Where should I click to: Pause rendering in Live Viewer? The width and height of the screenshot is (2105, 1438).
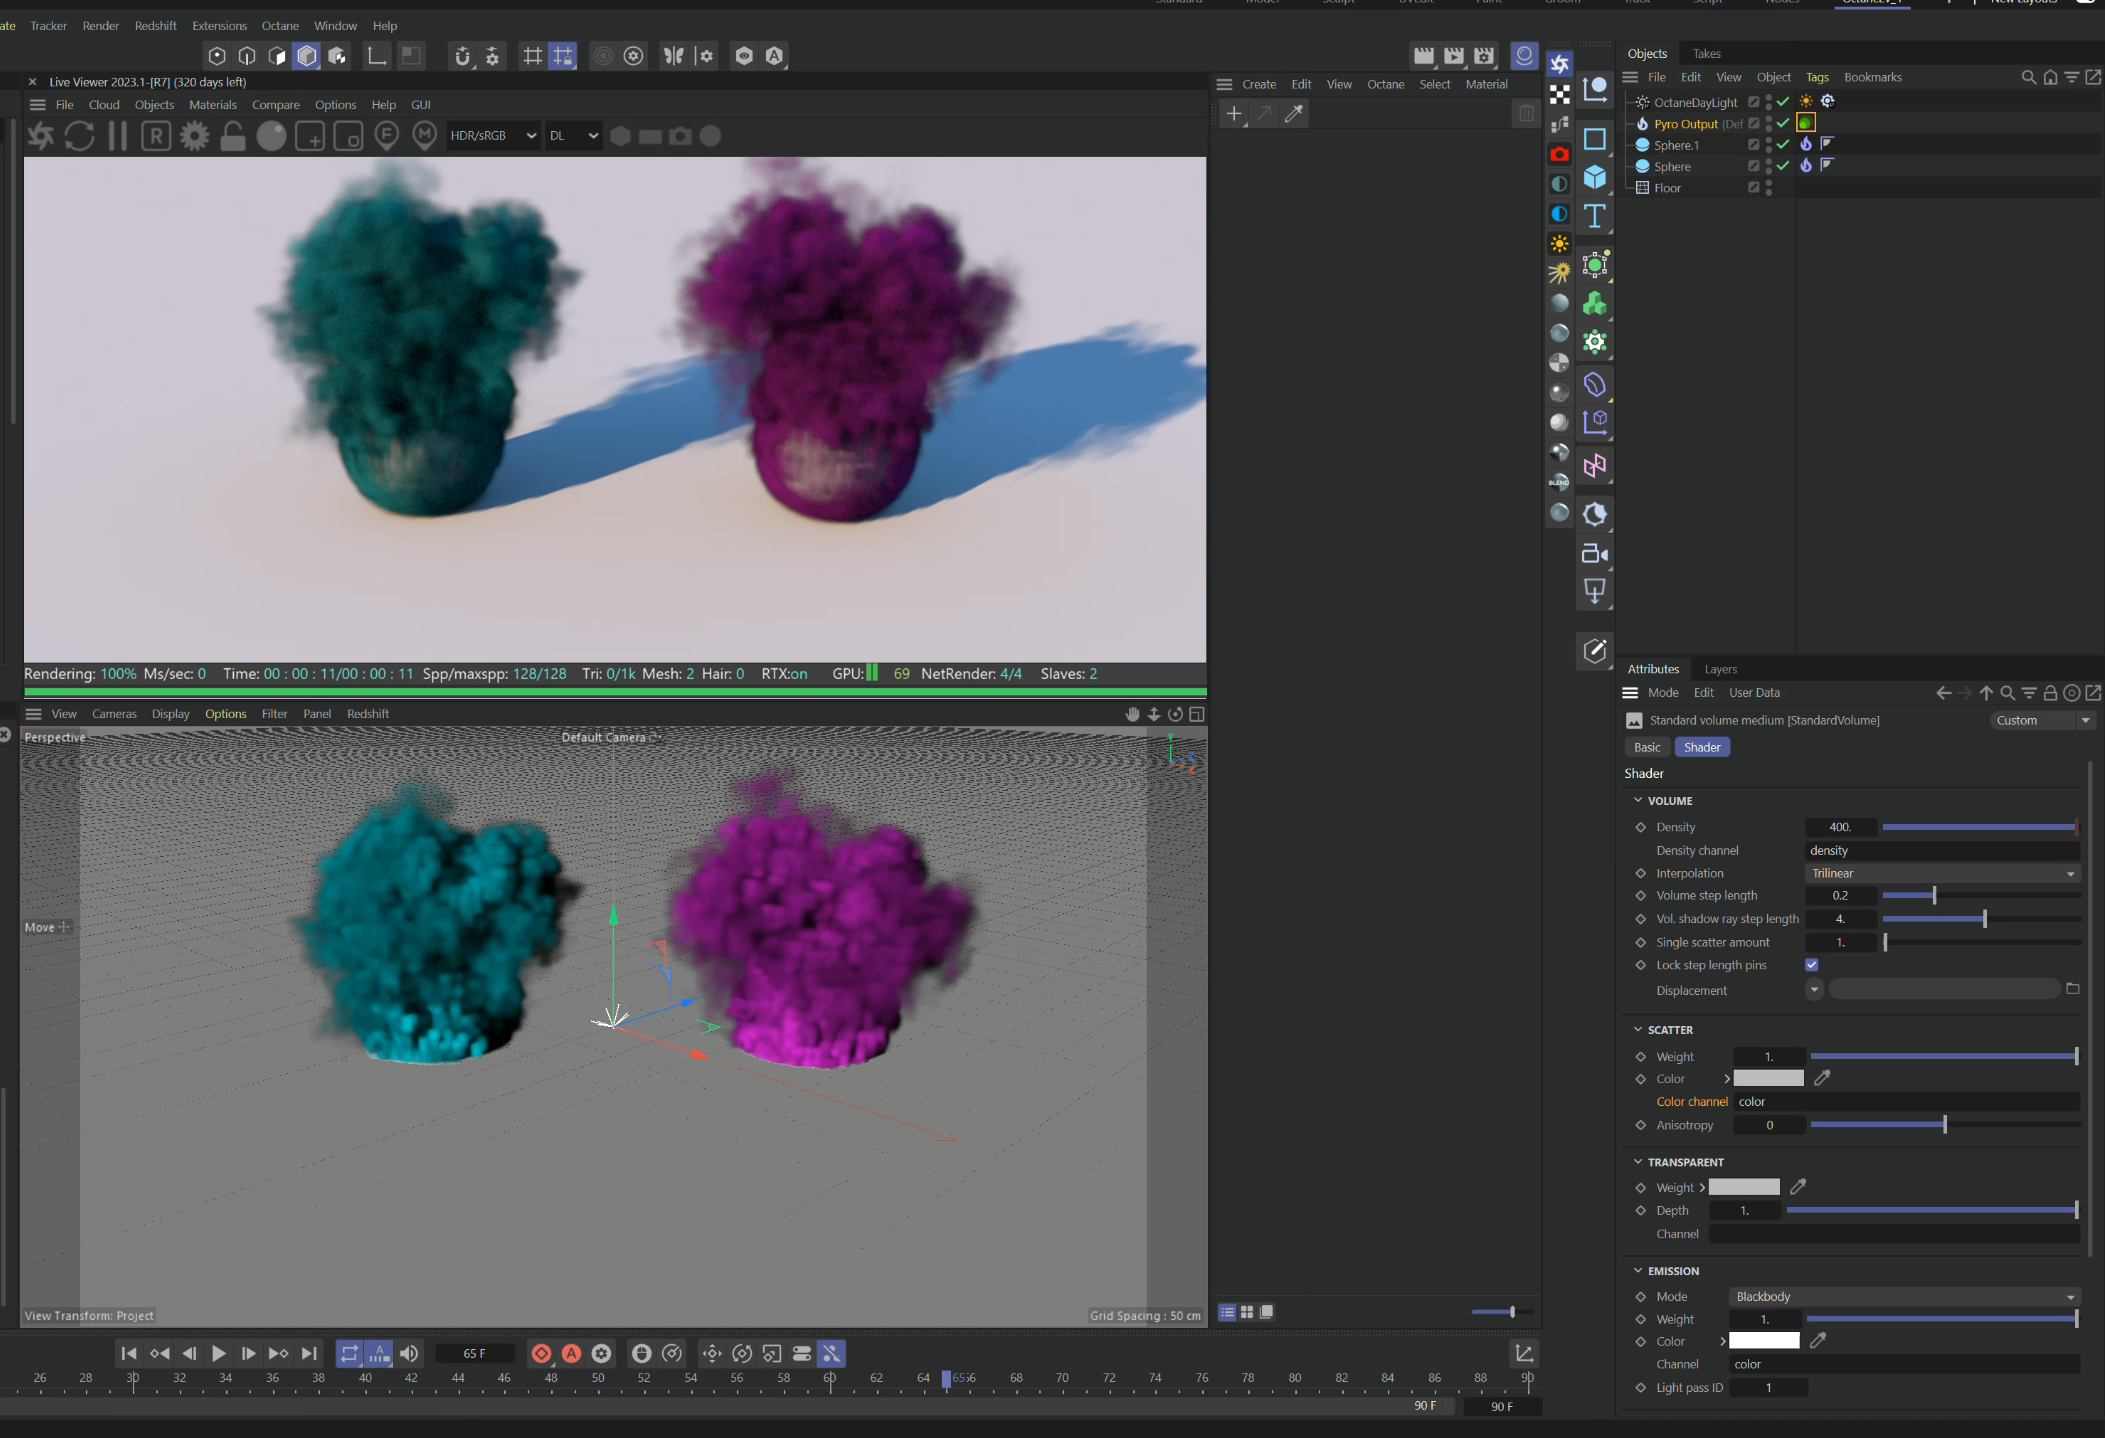pos(118,136)
